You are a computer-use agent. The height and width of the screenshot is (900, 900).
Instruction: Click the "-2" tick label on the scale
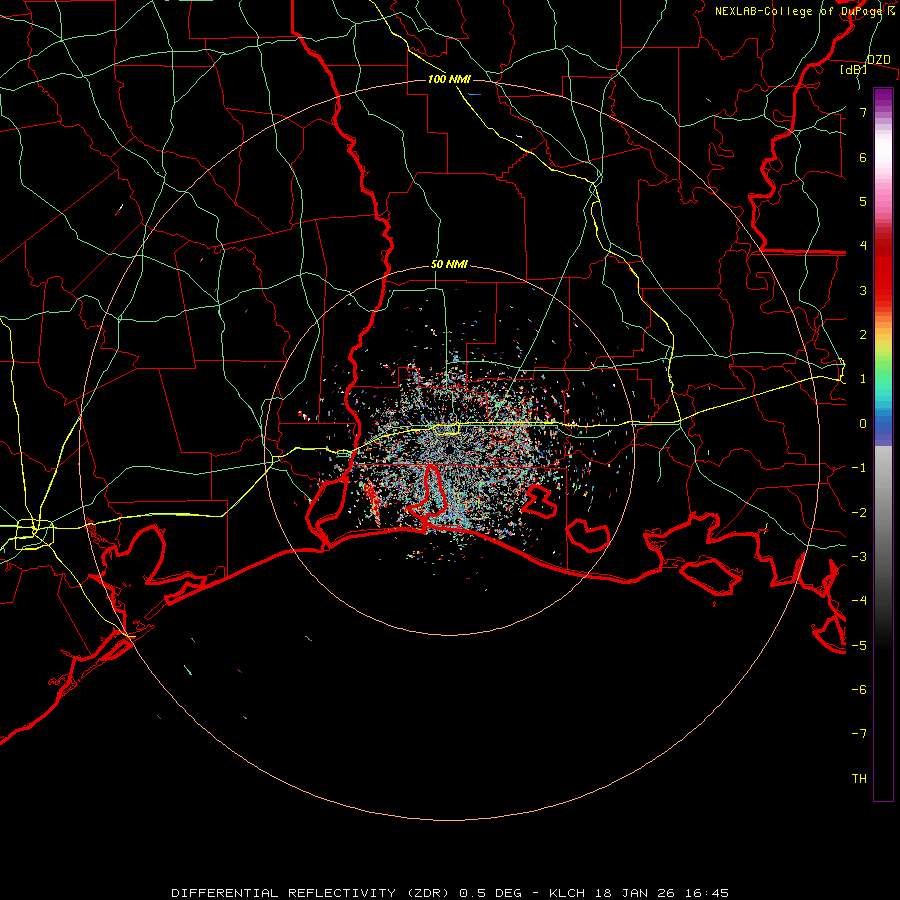click(x=859, y=513)
